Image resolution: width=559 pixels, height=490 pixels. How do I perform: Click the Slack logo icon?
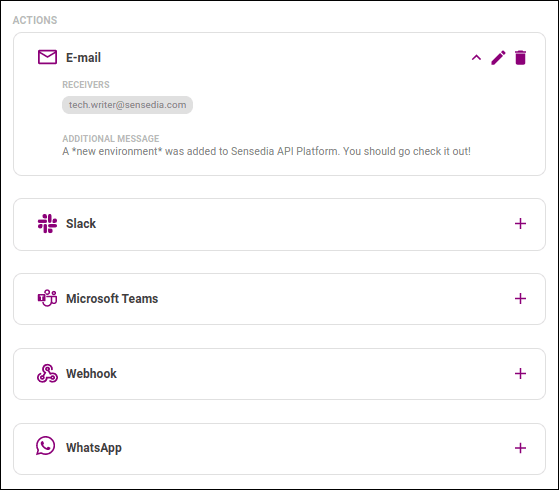pyautogui.click(x=47, y=224)
